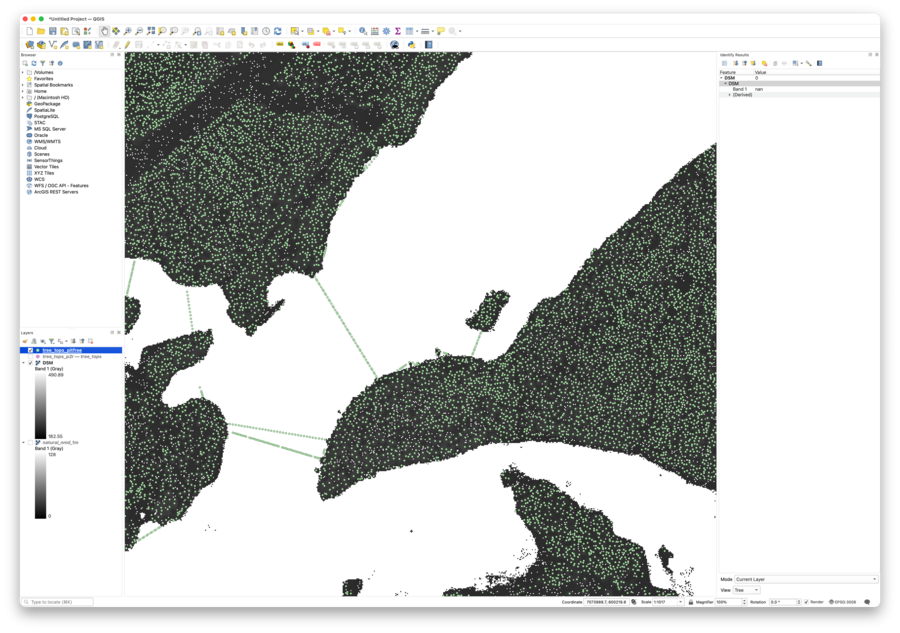Select XYZ Tiles in Browser

coord(44,173)
